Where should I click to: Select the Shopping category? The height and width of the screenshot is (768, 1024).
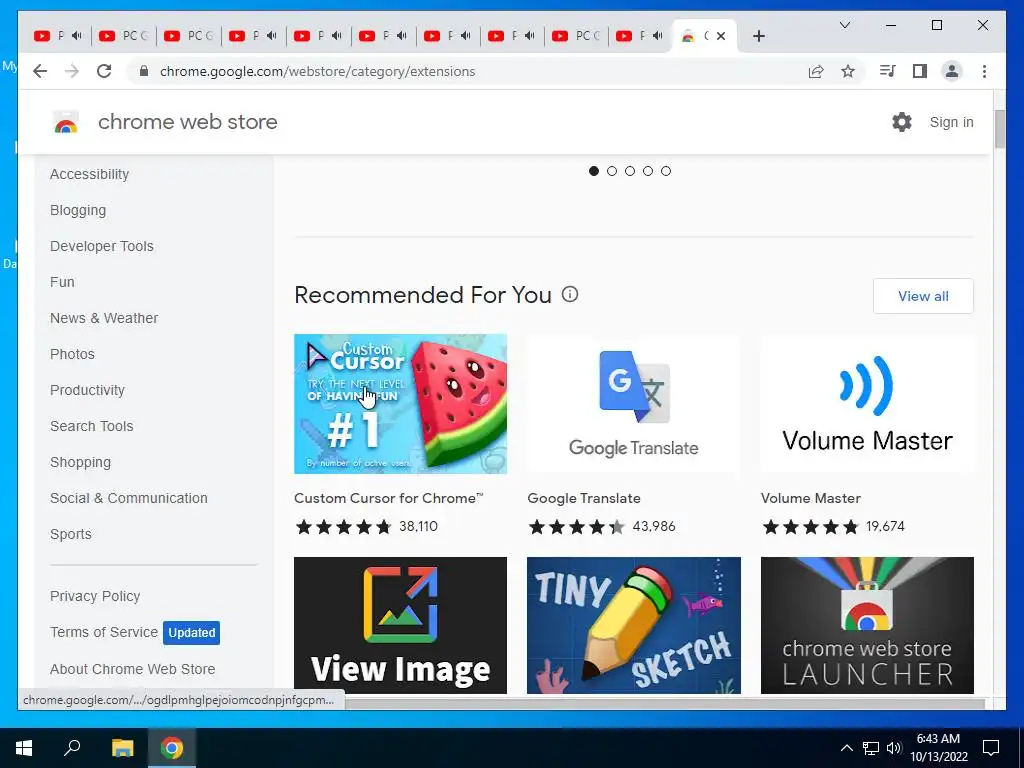point(80,462)
